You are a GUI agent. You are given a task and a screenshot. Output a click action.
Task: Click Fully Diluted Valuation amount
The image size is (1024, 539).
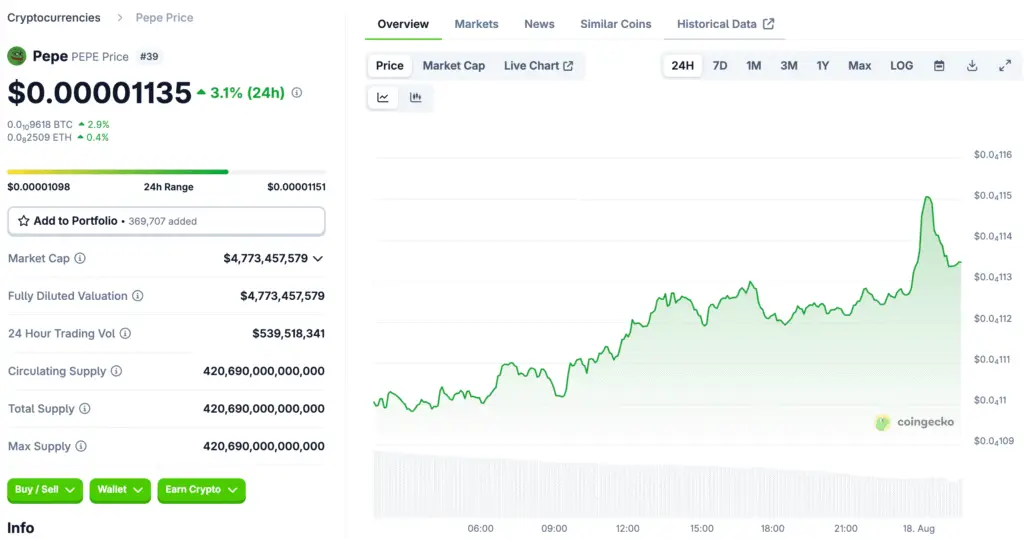[x=282, y=296]
